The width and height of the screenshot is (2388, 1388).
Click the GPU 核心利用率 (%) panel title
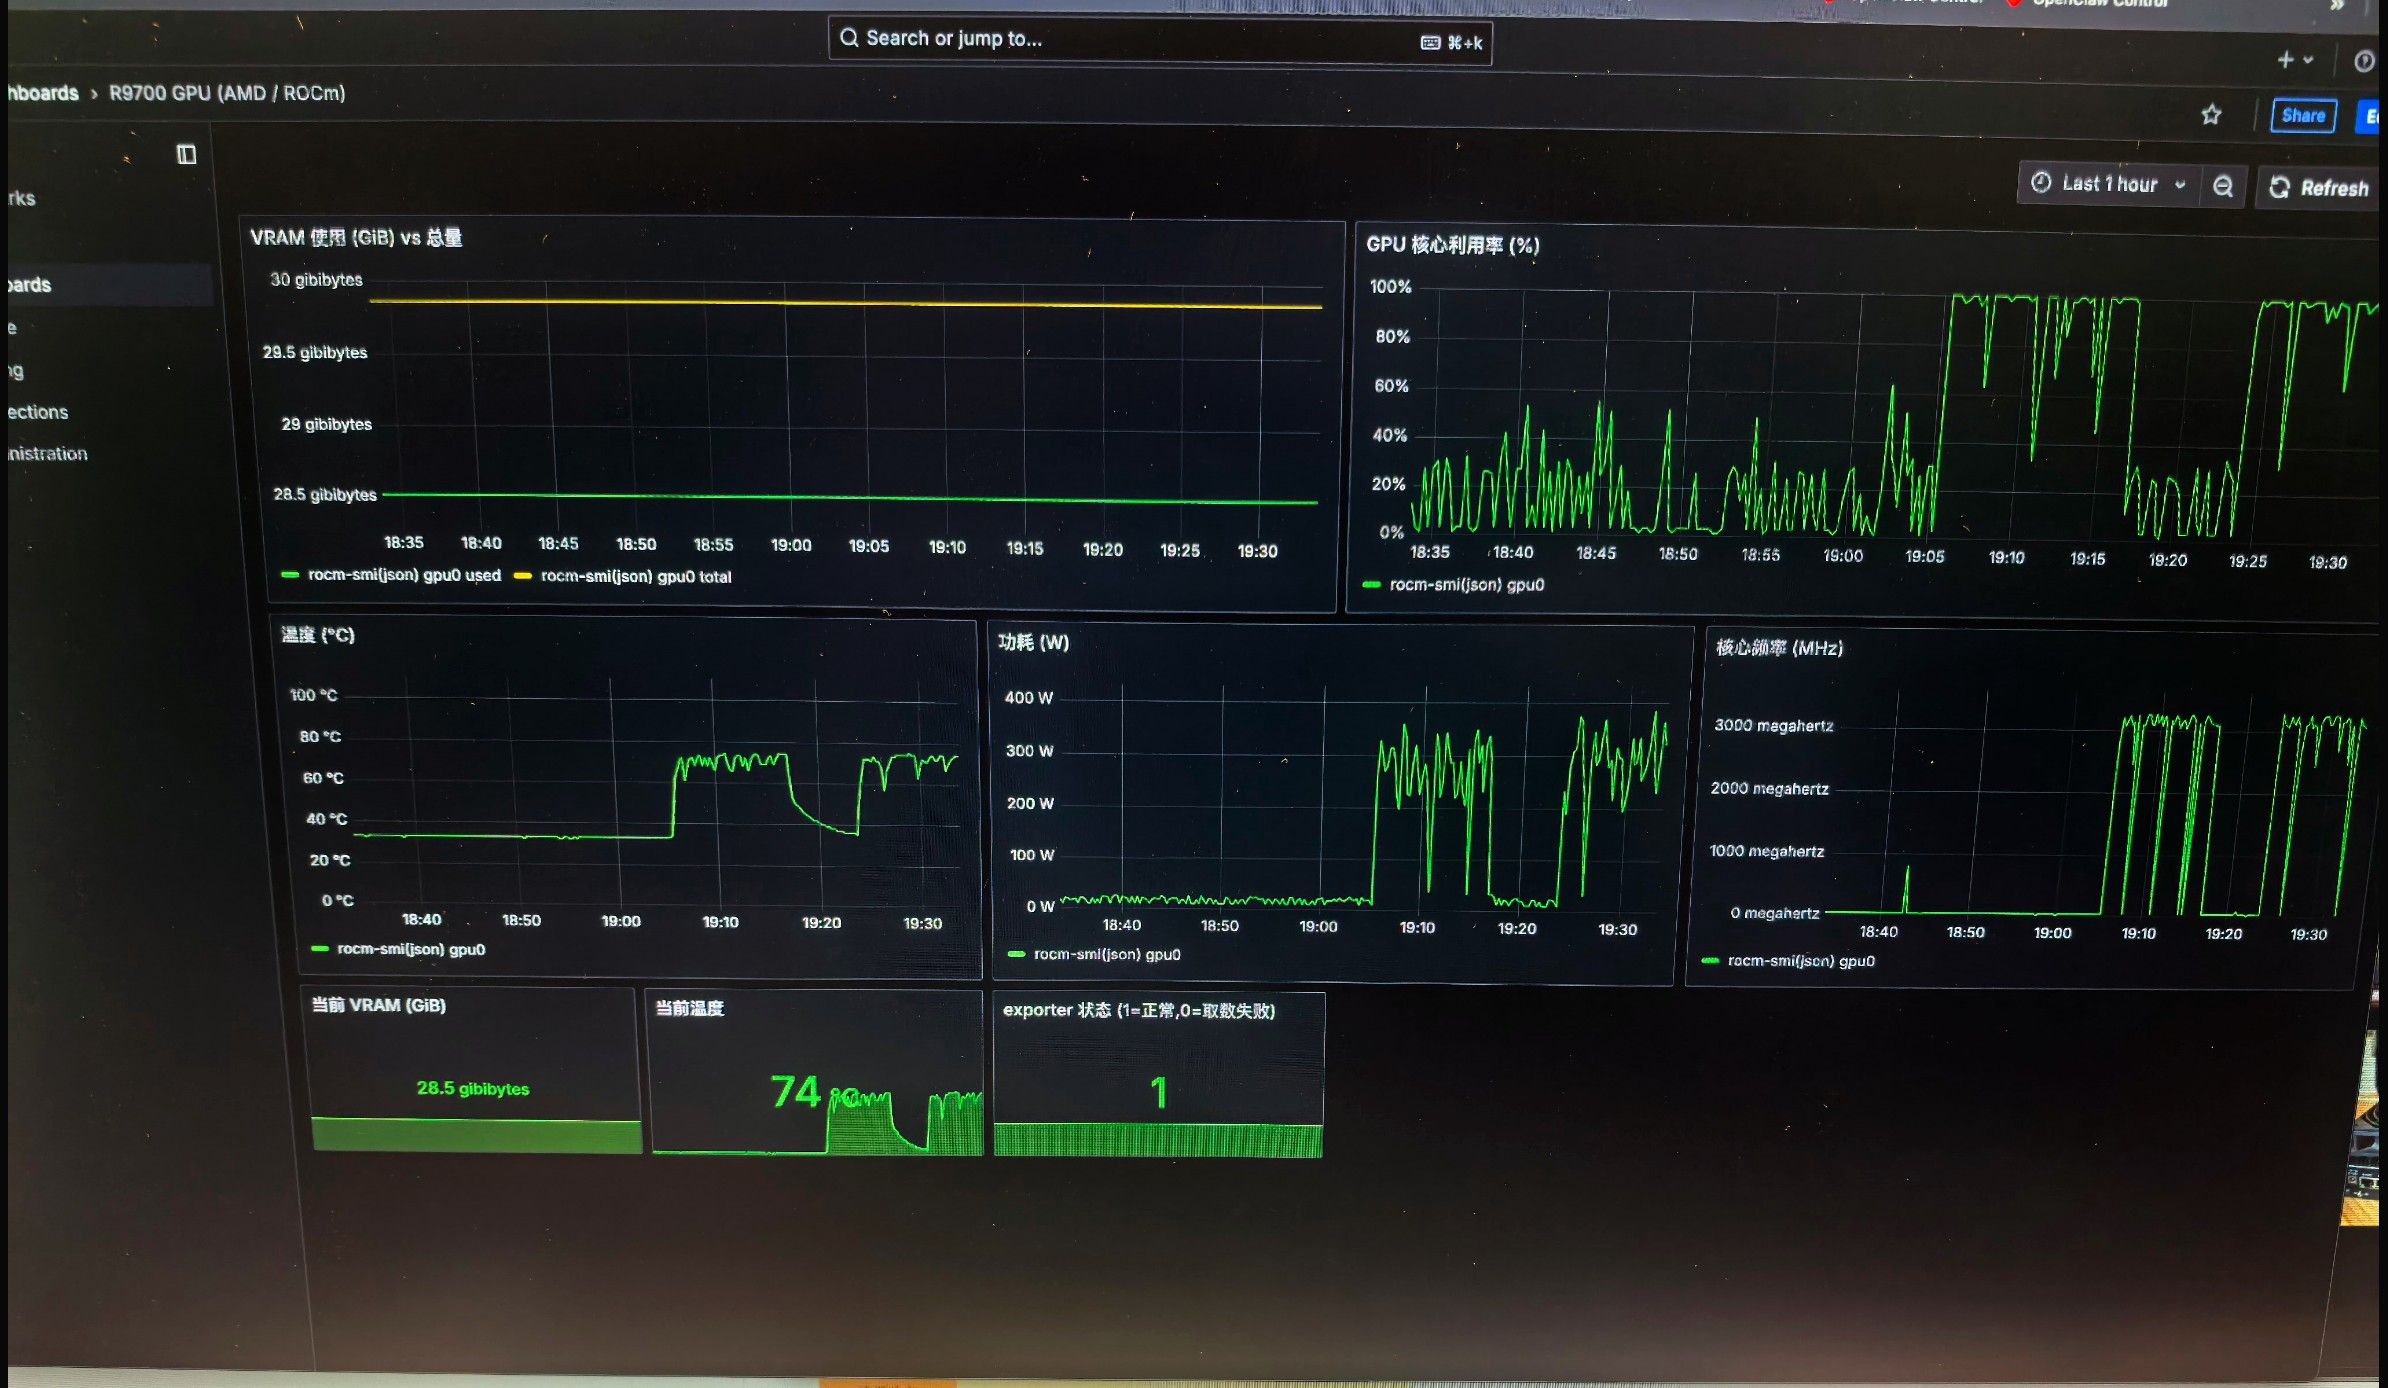pyautogui.click(x=1453, y=245)
